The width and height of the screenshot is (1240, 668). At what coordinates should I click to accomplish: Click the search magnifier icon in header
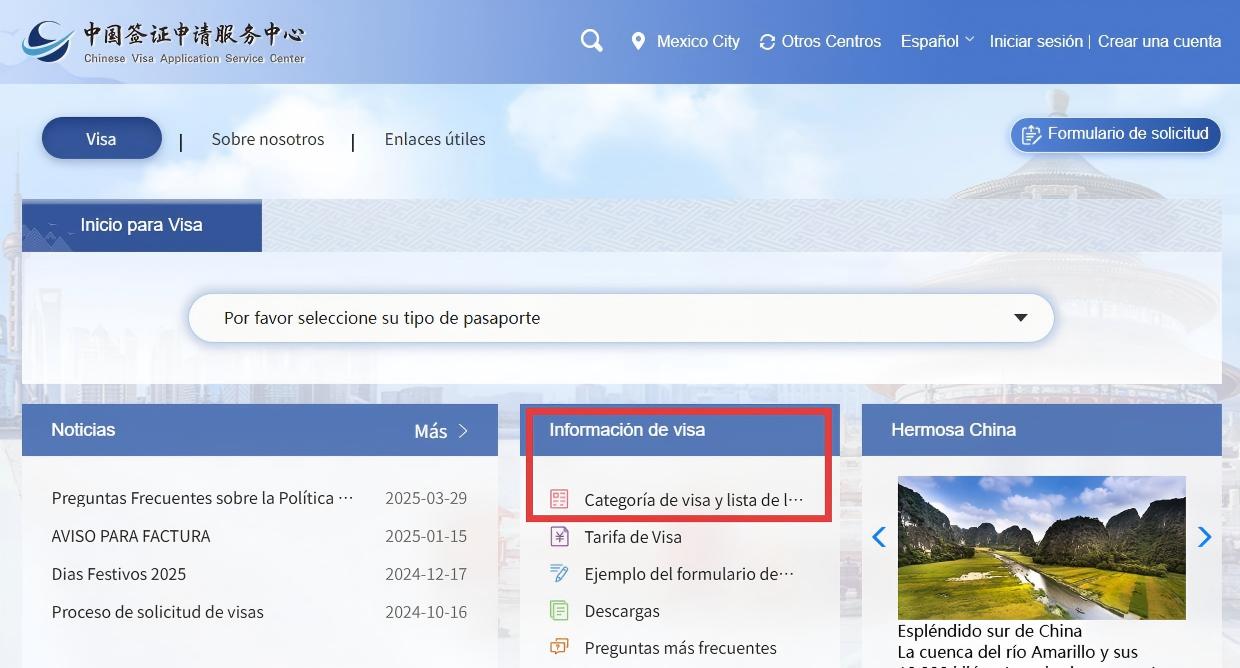coord(592,41)
